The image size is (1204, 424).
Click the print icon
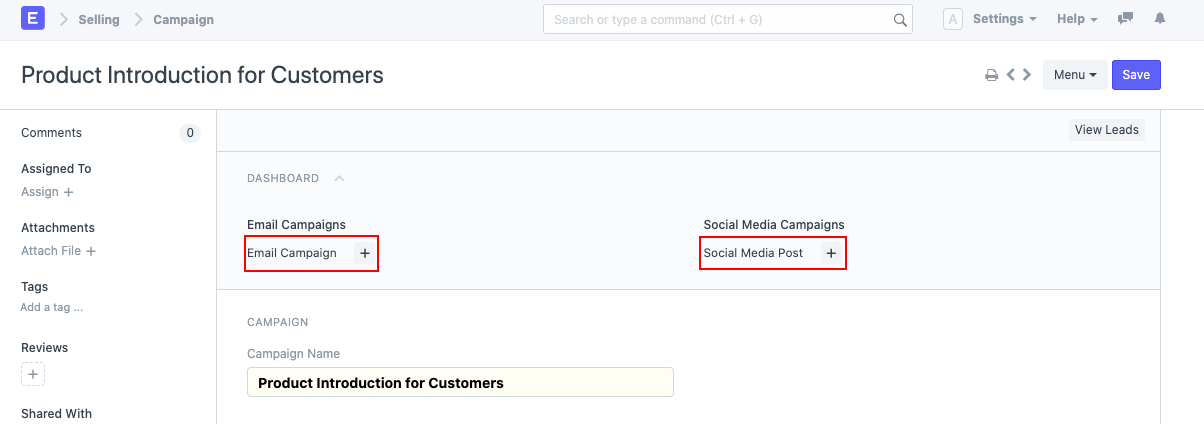coord(991,75)
